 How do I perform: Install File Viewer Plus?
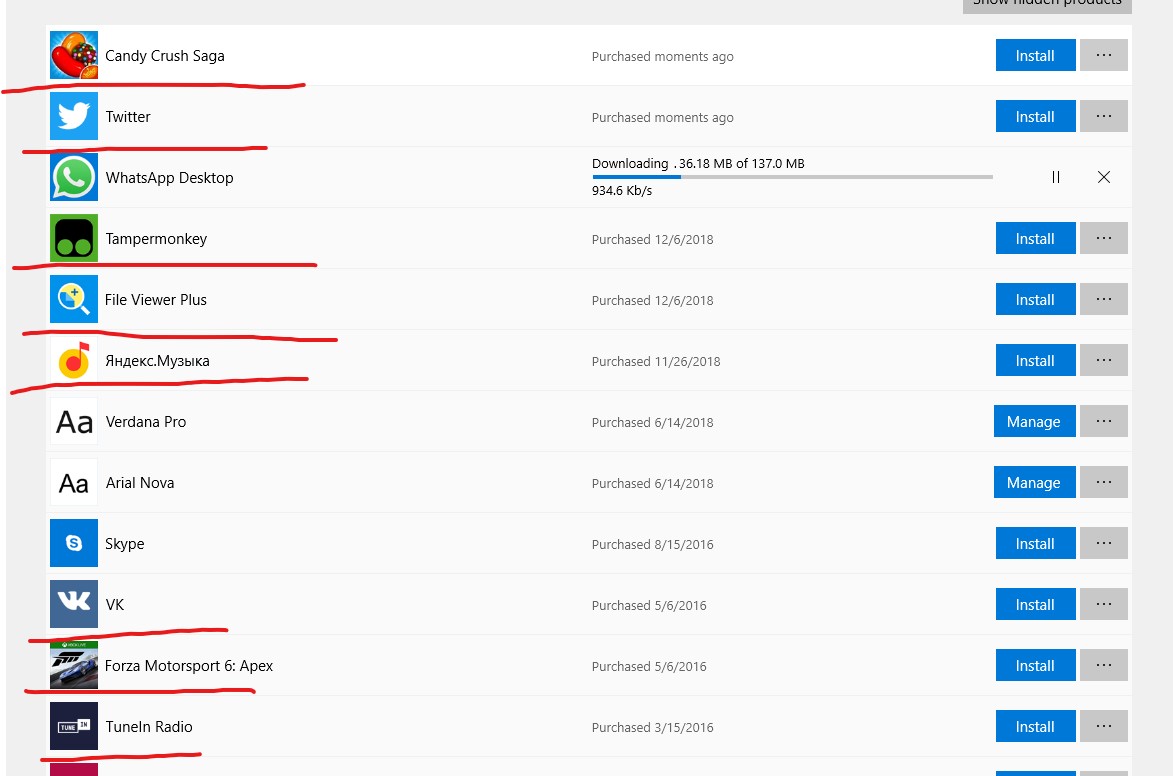[1035, 299]
